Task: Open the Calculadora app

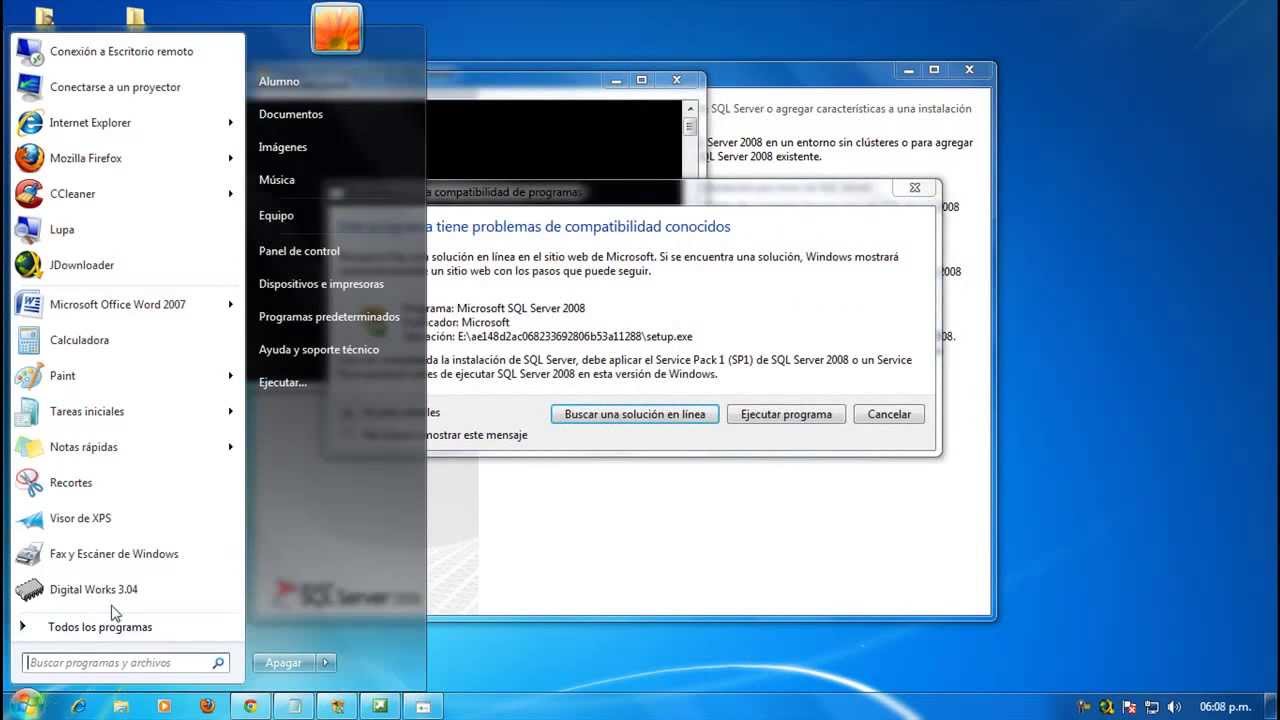Action: 127,340
